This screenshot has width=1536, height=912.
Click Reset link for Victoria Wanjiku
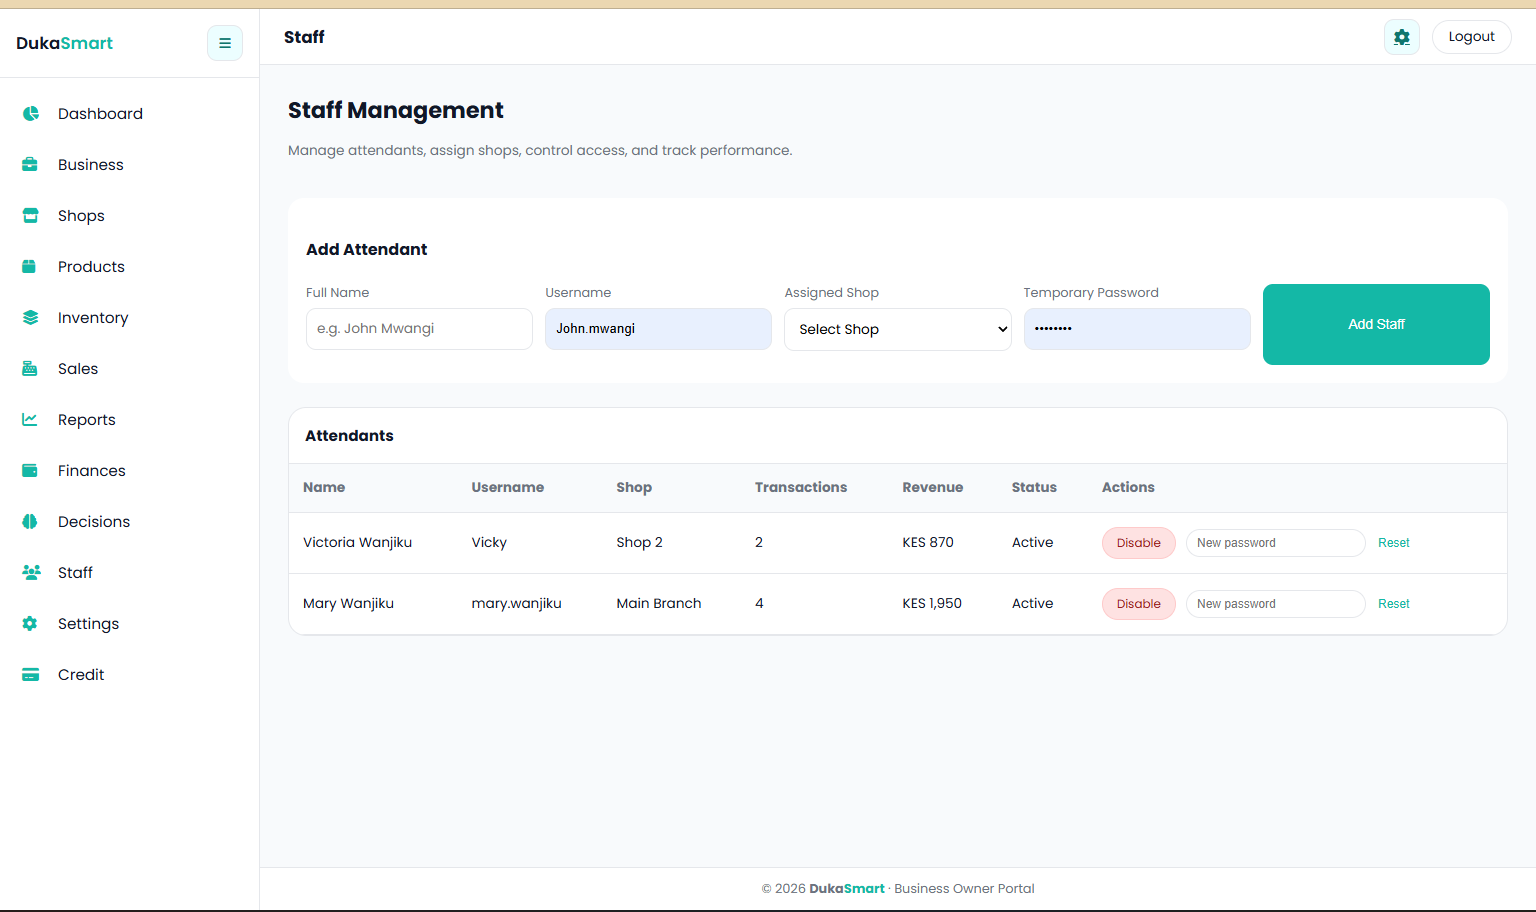coord(1393,543)
